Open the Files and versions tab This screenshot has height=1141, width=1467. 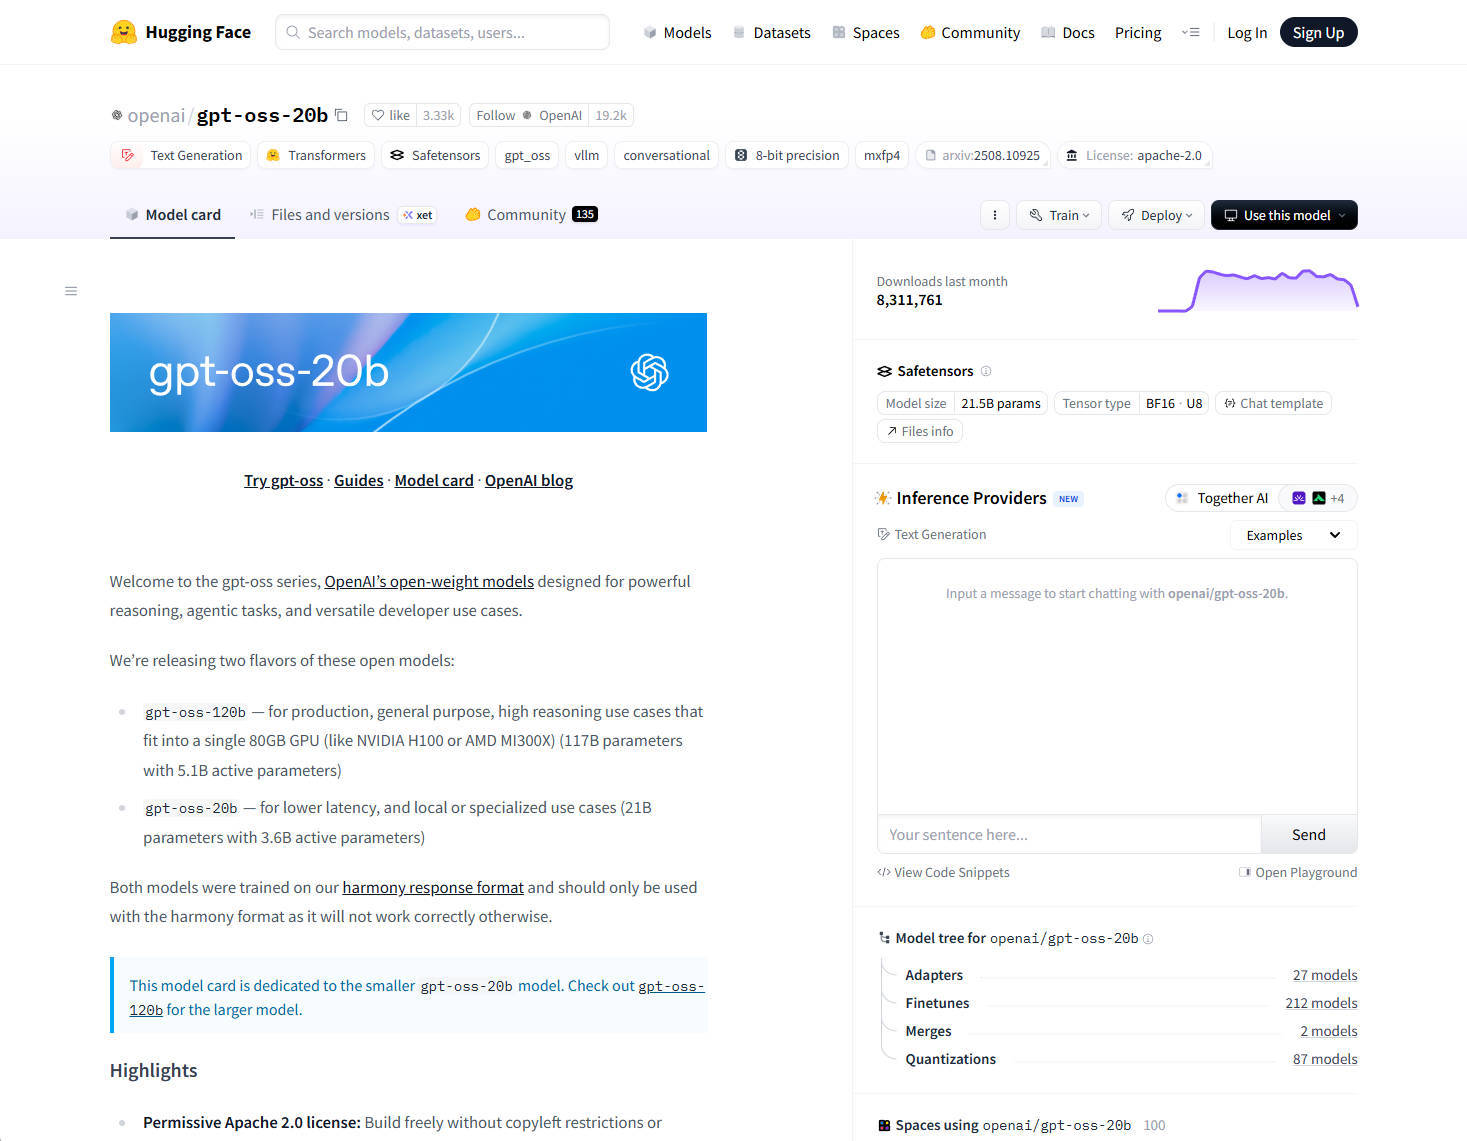342,215
